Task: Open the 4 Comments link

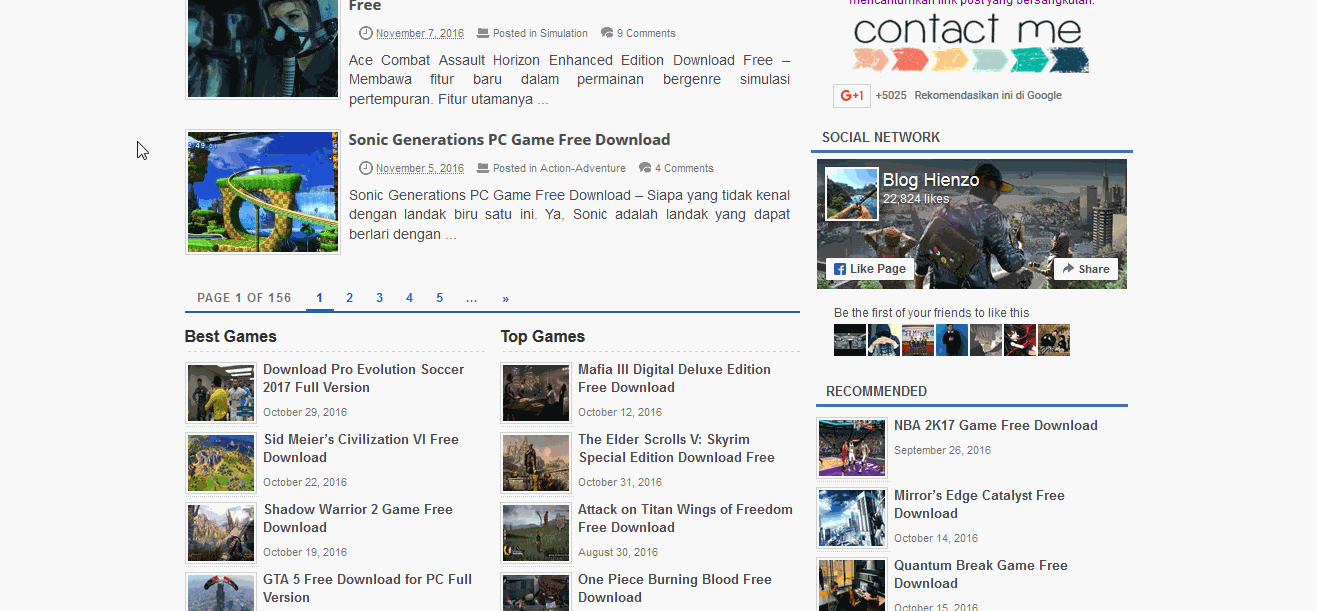Action: tap(684, 168)
